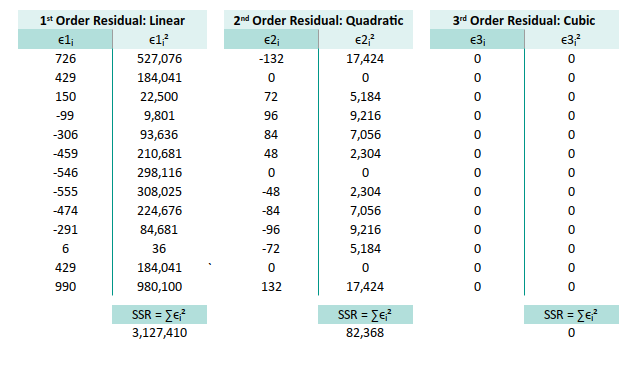The image size is (643, 372).
Task: Pick the squared value 93,636
Action: pyautogui.click(x=160, y=135)
